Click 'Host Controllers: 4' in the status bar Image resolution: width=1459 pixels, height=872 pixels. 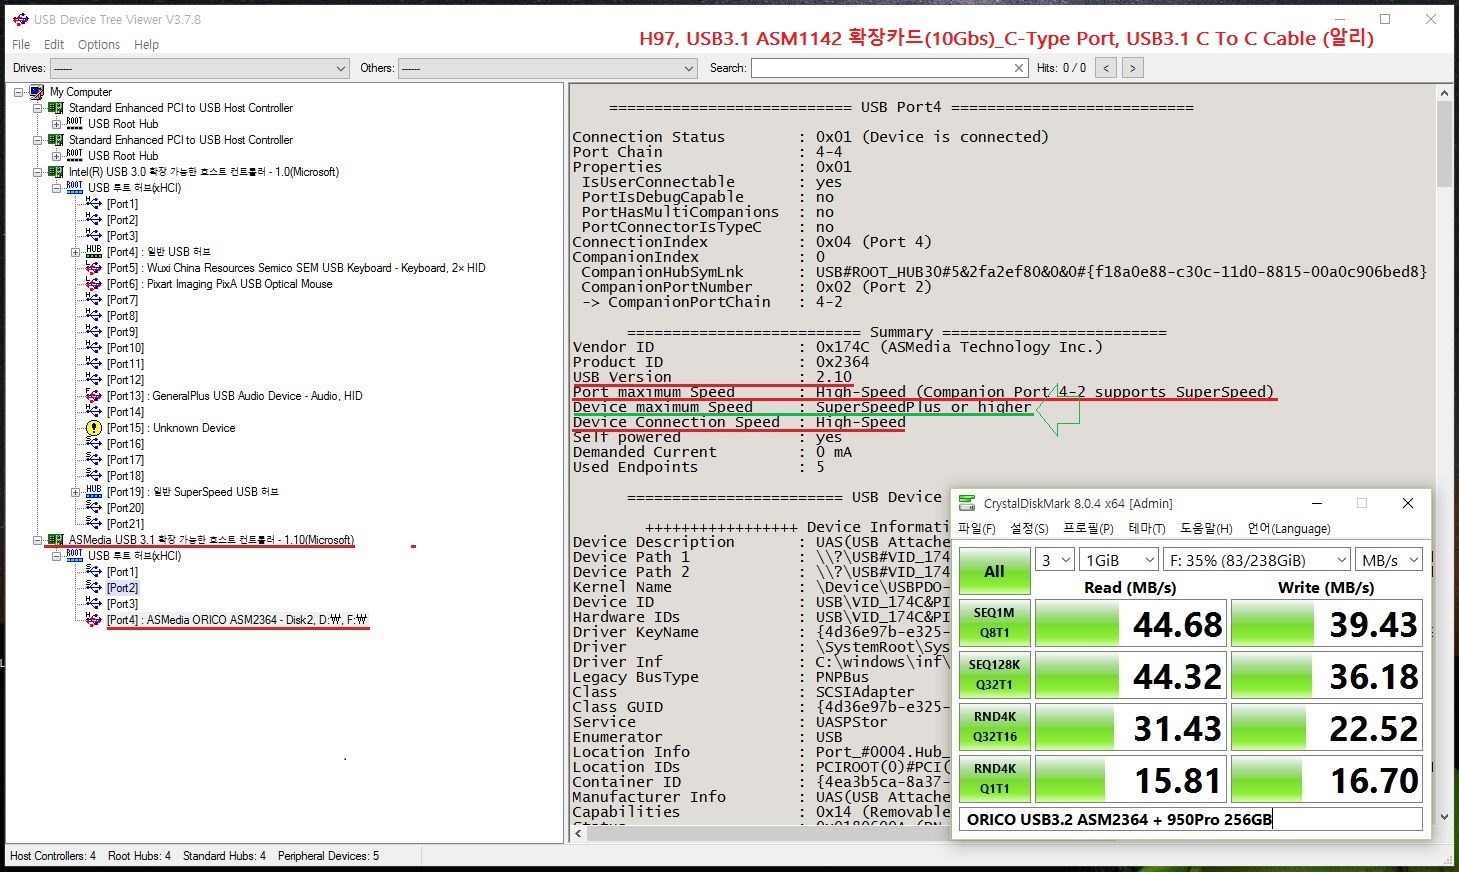(53, 856)
